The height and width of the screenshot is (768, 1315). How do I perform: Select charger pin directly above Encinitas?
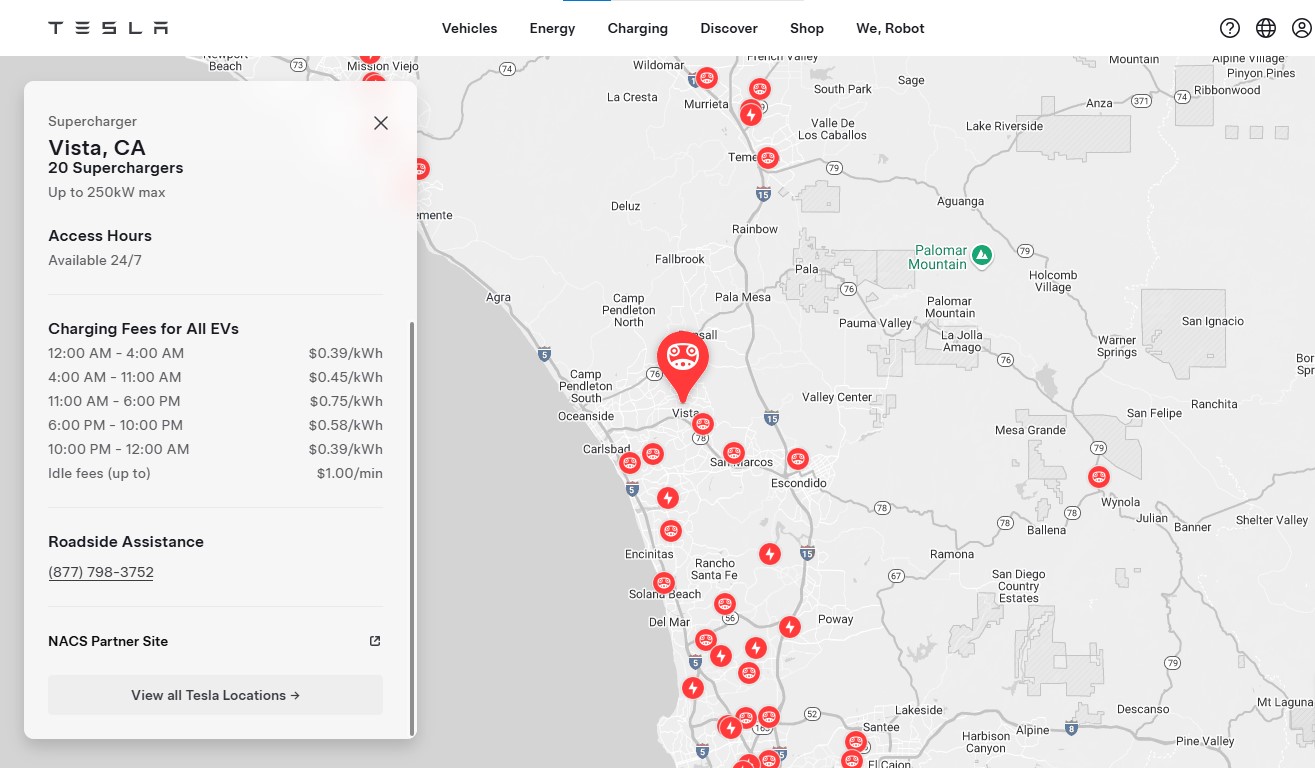coord(670,531)
